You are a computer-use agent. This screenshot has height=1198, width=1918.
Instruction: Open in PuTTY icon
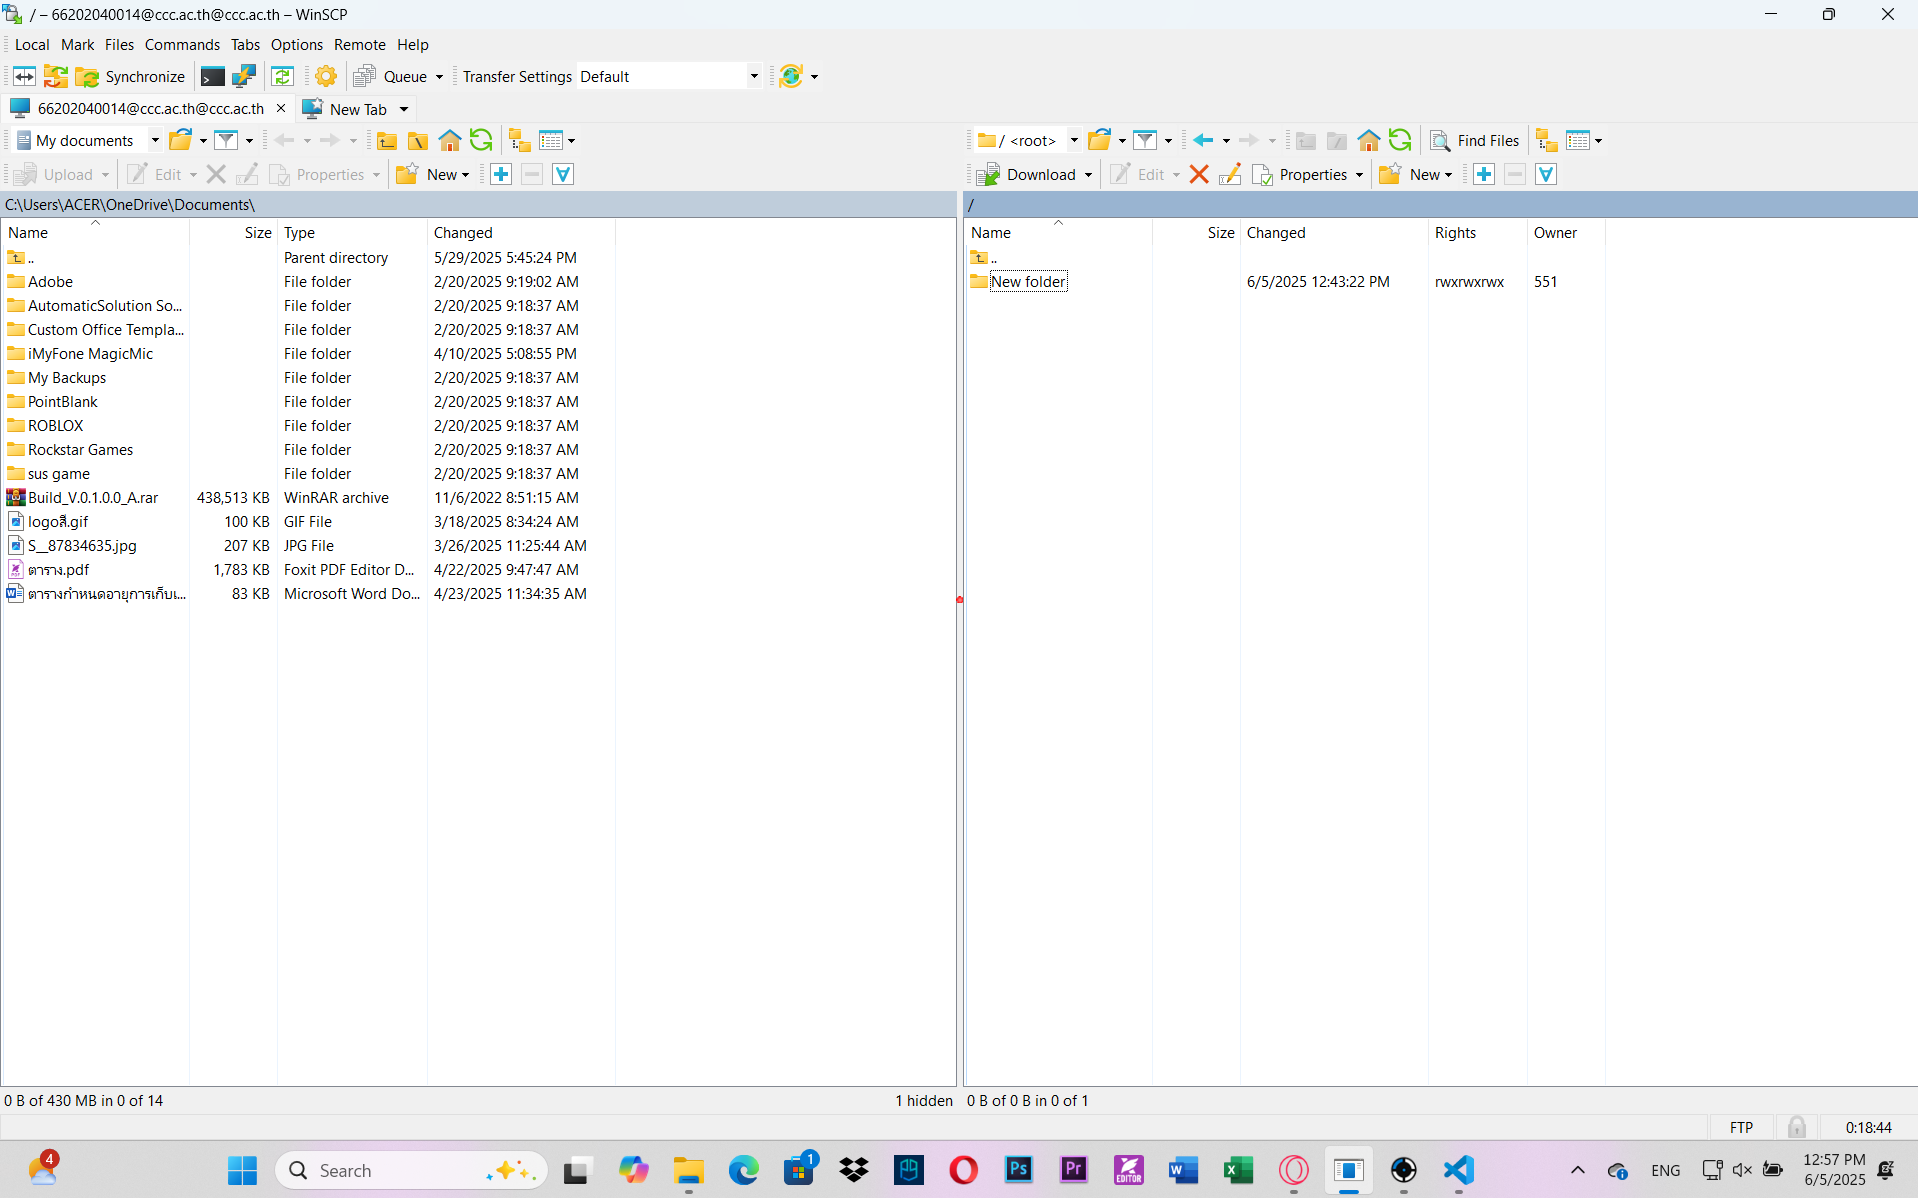[x=243, y=76]
